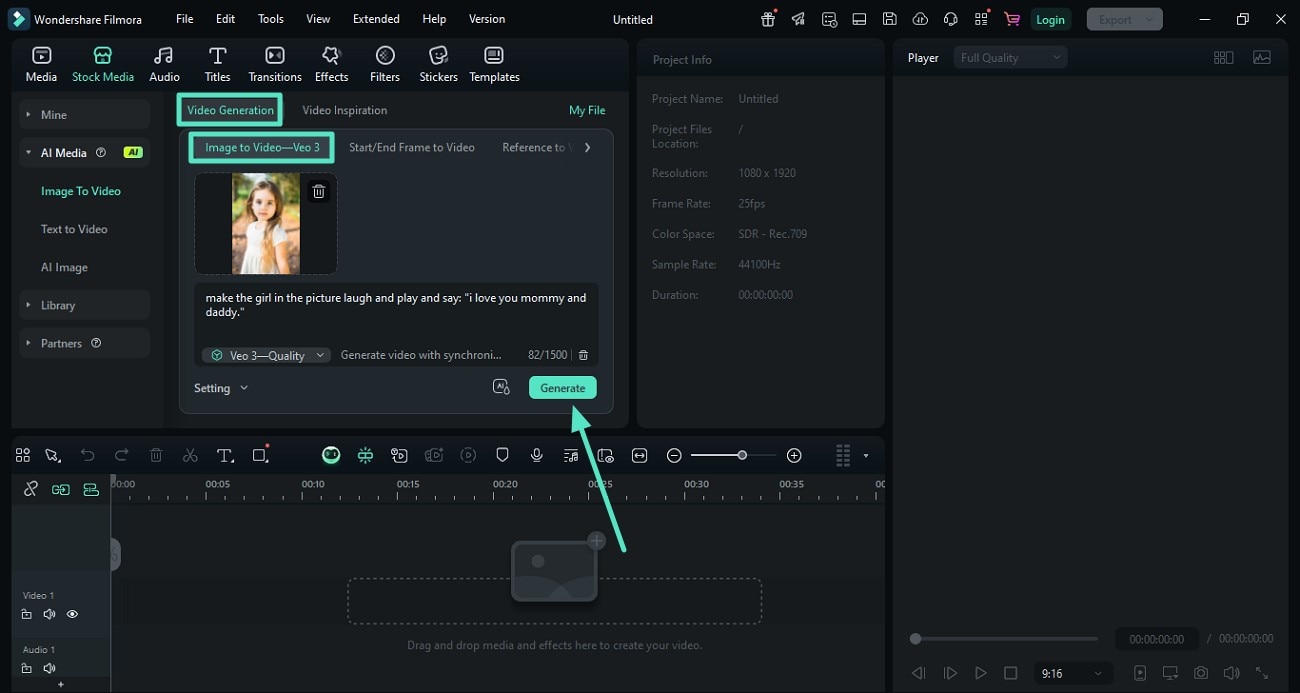
Task: Click the player progress bar handle
Action: 915,638
